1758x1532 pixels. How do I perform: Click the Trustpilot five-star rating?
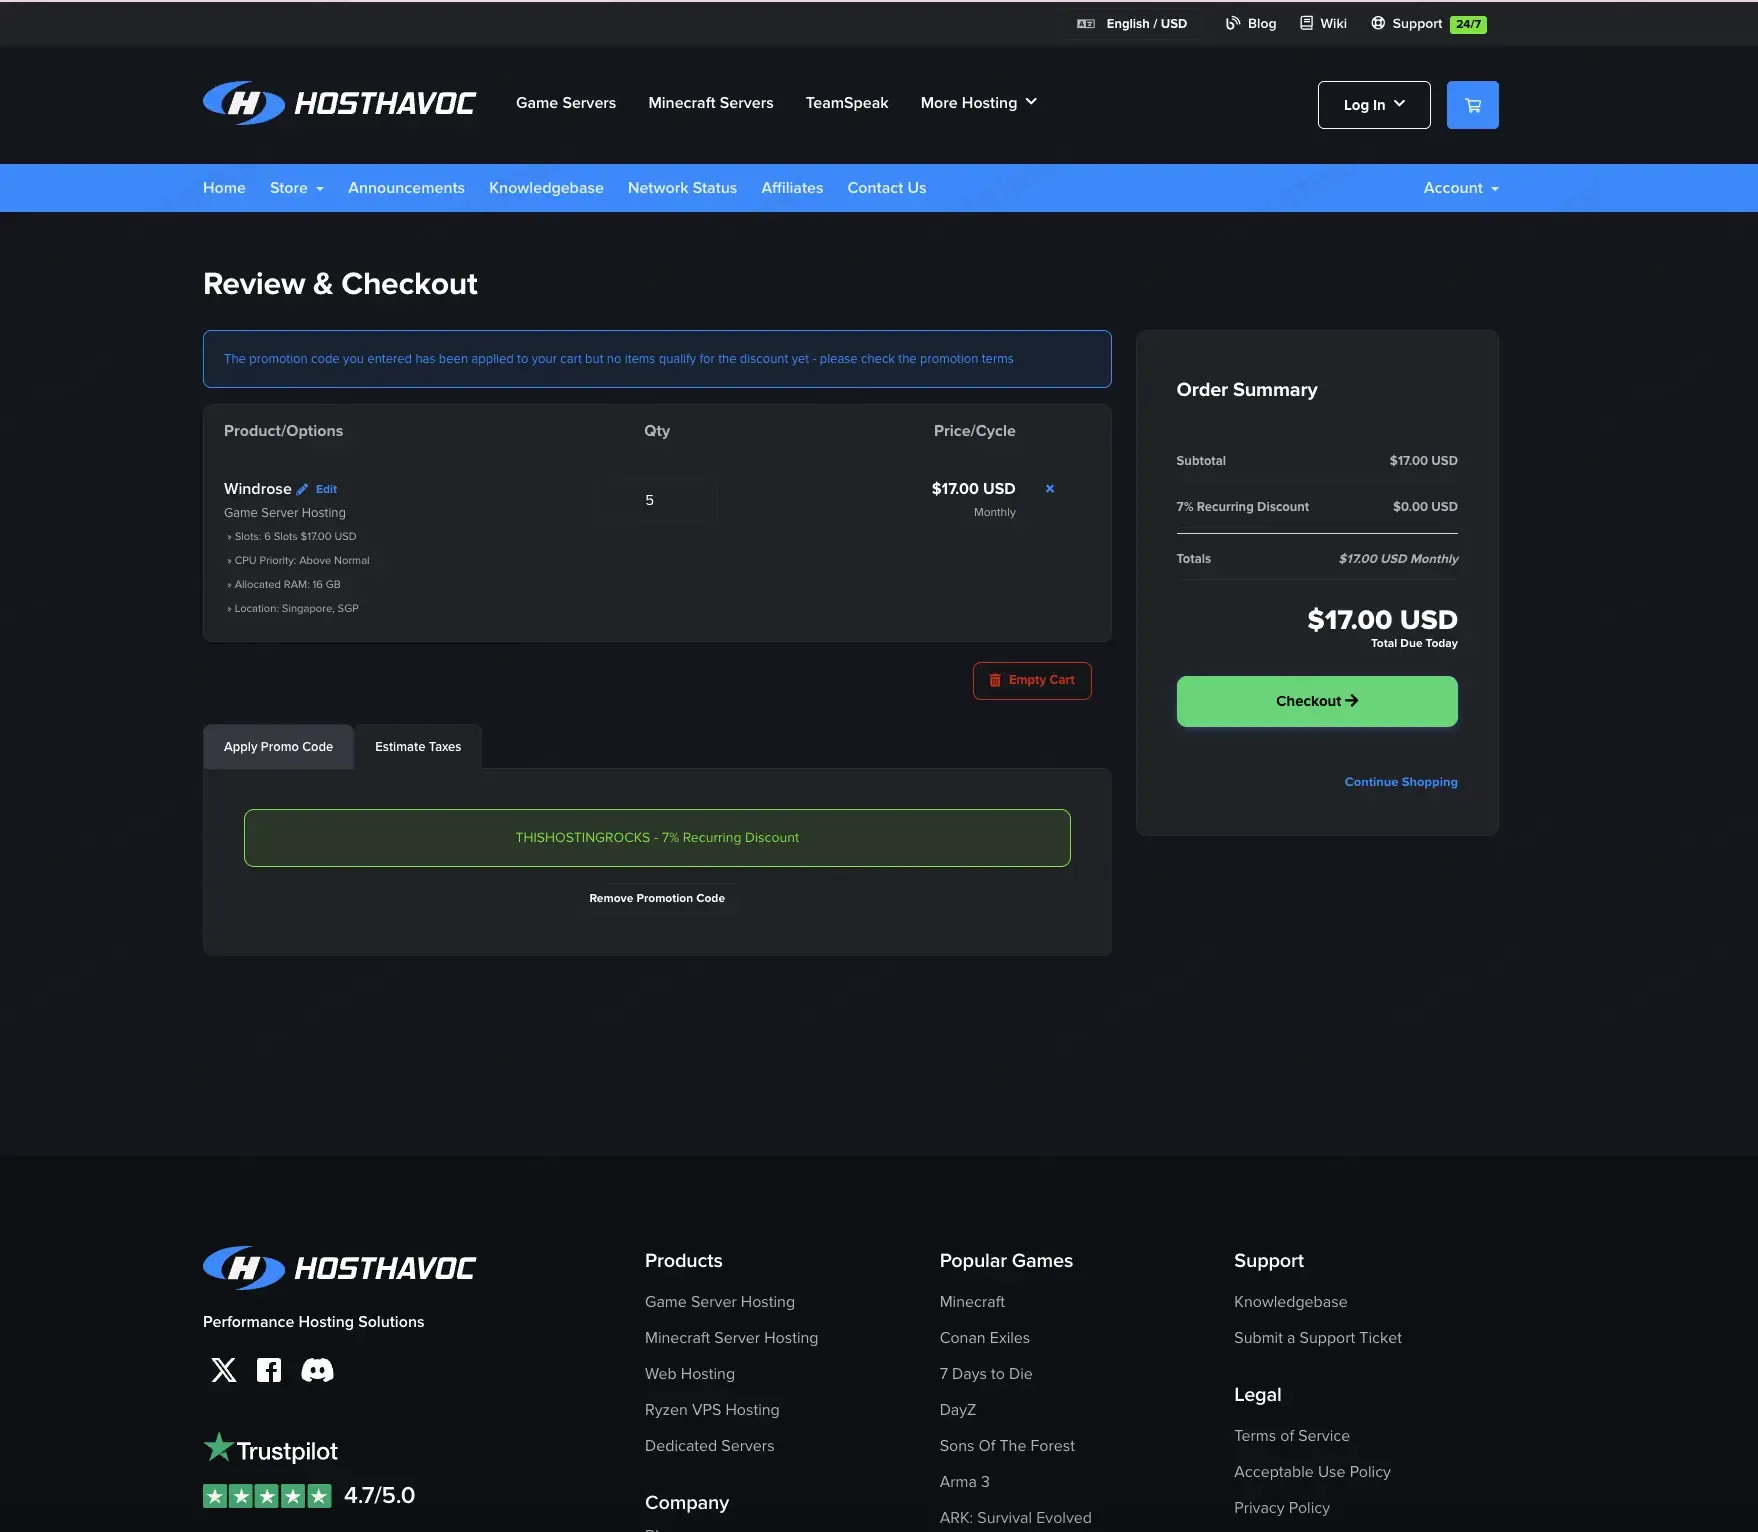click(x=267, y=1496)
